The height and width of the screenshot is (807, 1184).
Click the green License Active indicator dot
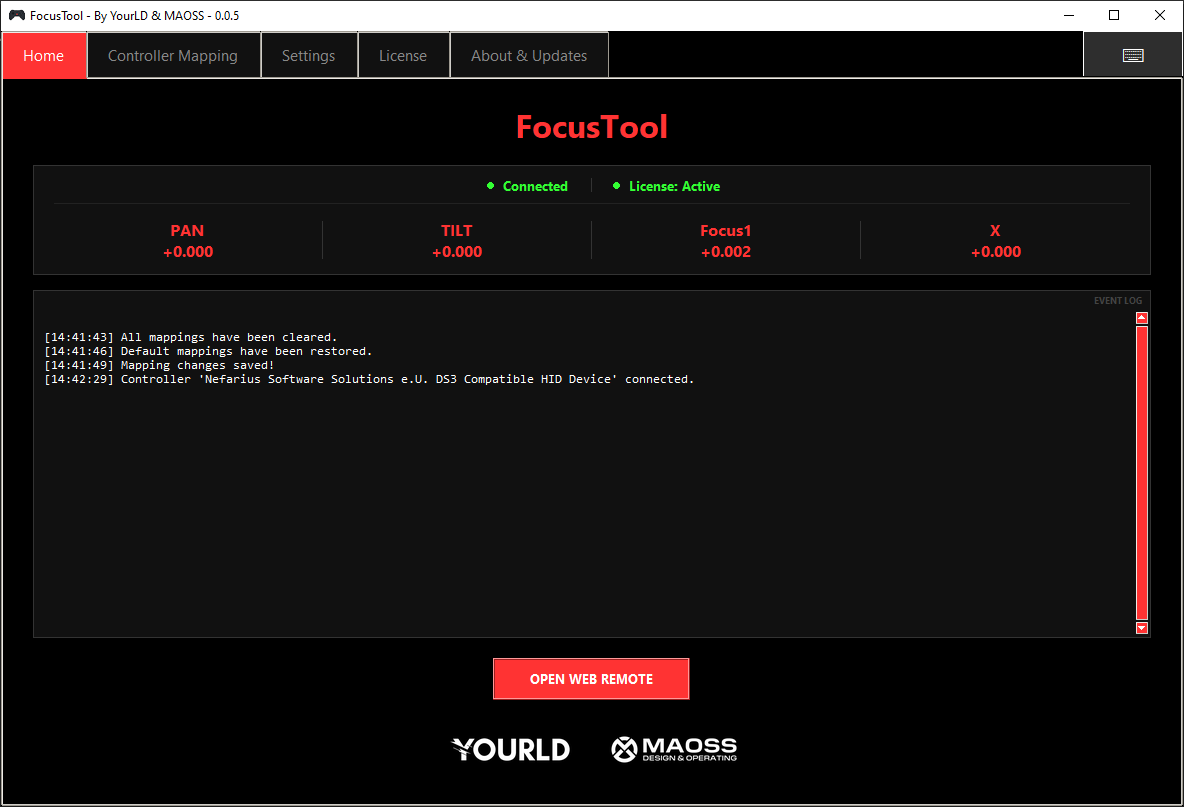616,186
